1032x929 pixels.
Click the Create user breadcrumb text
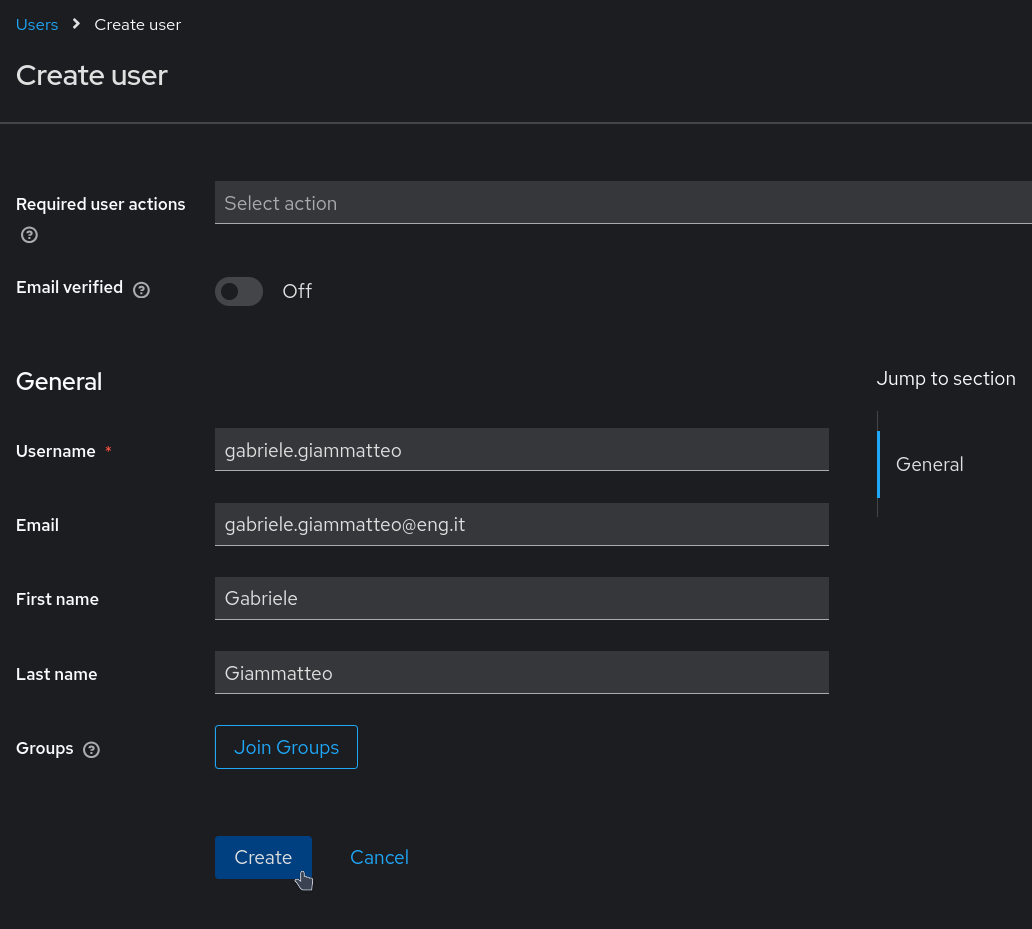(x=138, y=24)
